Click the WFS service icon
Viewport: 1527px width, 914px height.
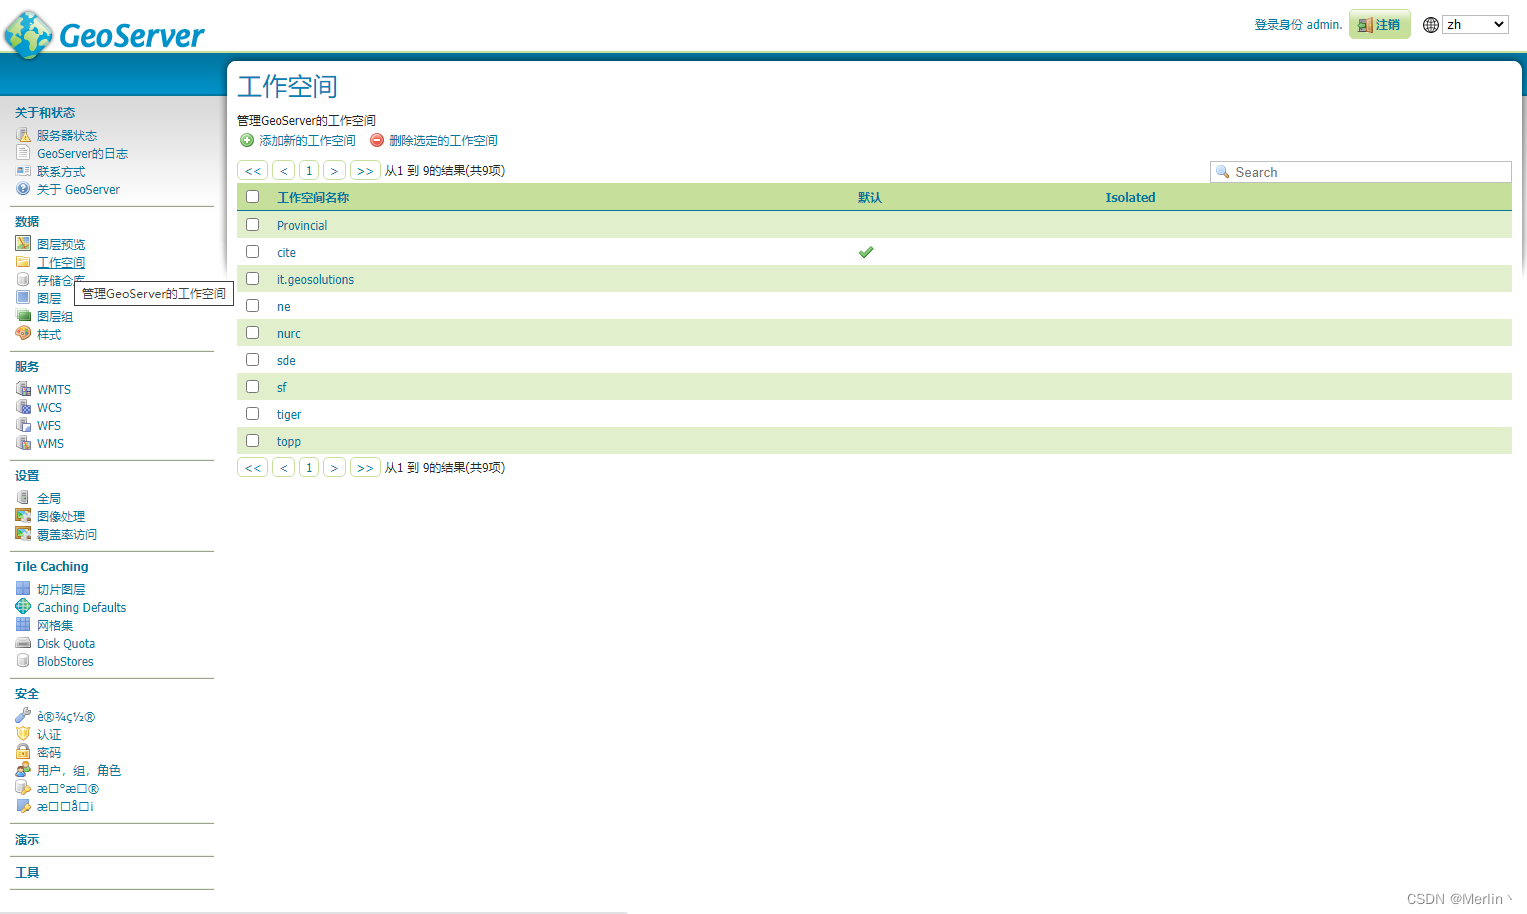coord(23,425)
